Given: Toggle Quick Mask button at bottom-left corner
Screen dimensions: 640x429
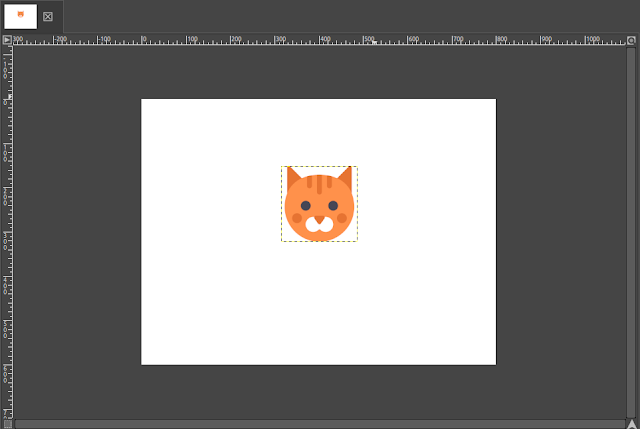Looking at the screenshot, I should click(7, 423).
